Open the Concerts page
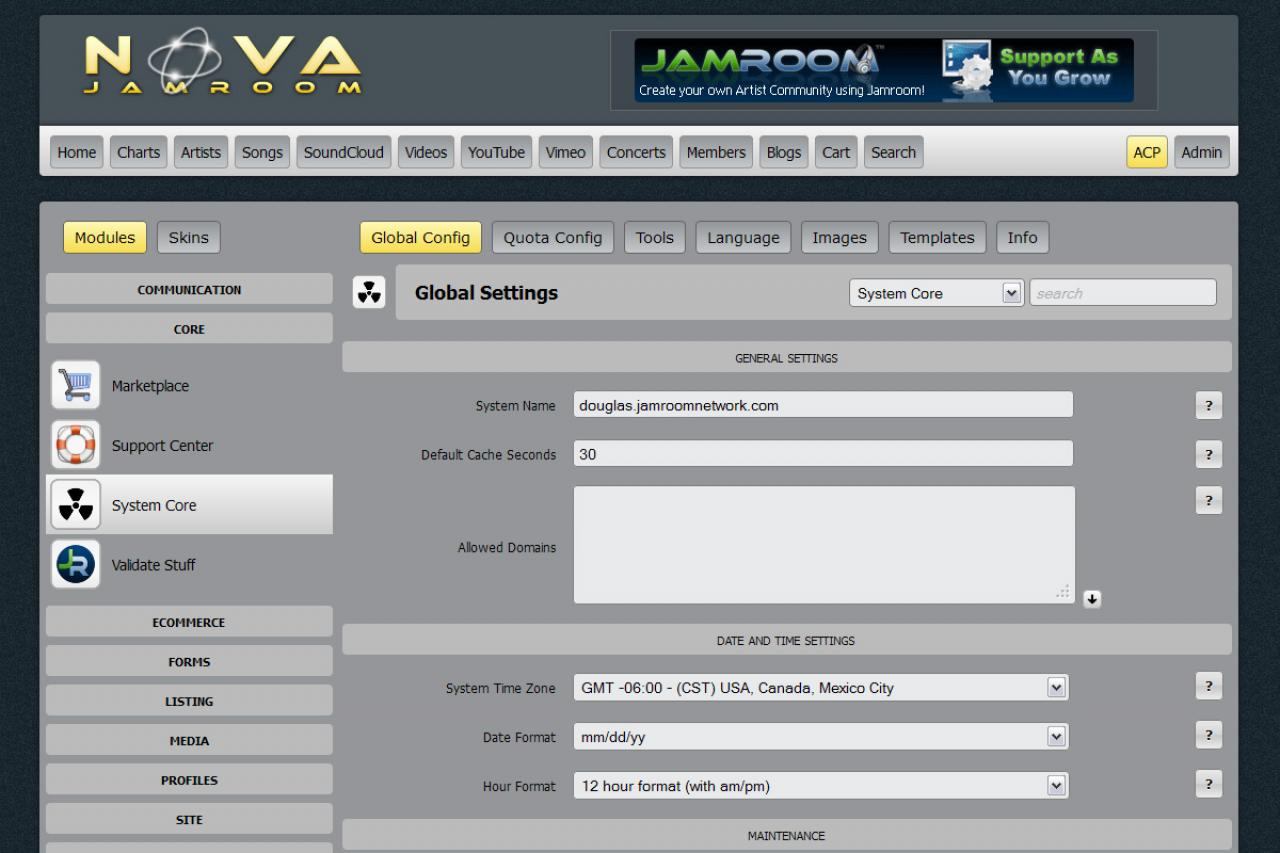The image size is (1280, 853). point(636,152)
